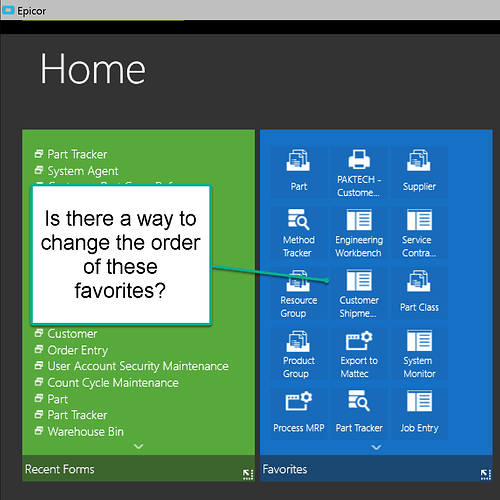The width and height of the screenshot is (500, 500).
Task: Open the Supplier favorite tile
Action: point(419,172)
